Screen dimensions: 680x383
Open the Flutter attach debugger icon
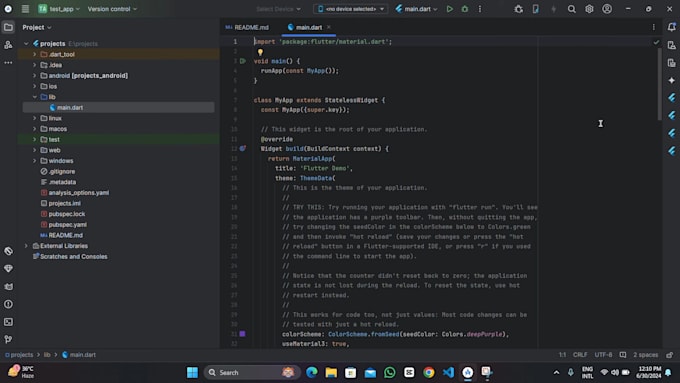coord(518,9)
